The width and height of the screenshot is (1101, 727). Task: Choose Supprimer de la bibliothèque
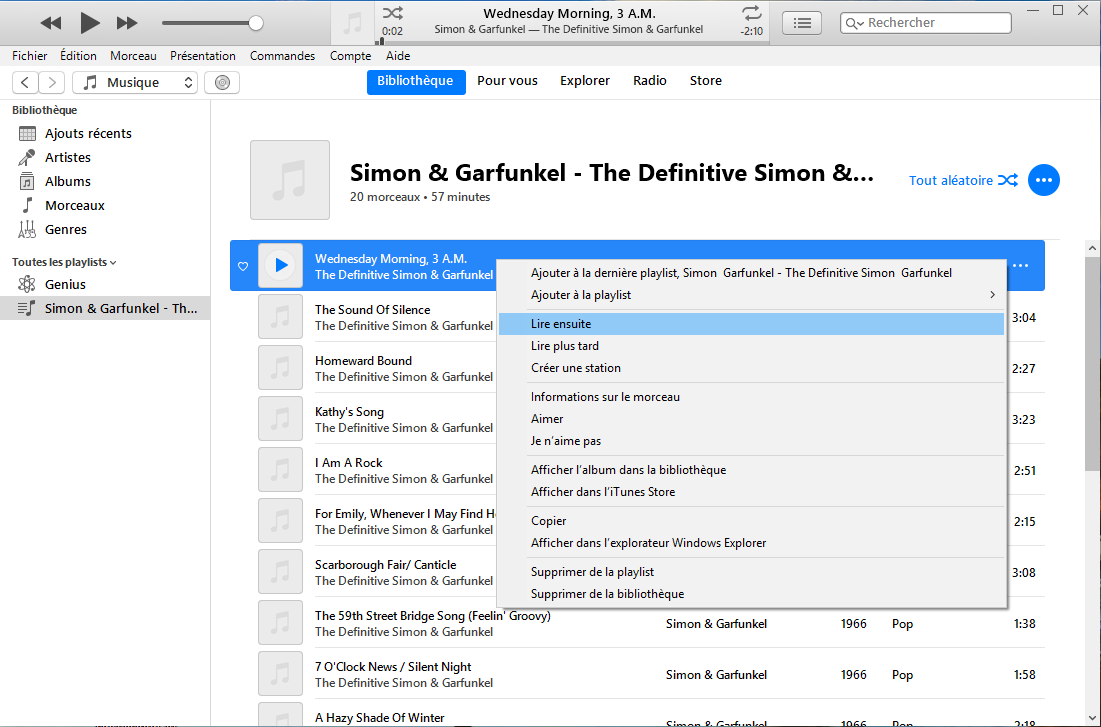pyautogui.click(x=751, y=594)
